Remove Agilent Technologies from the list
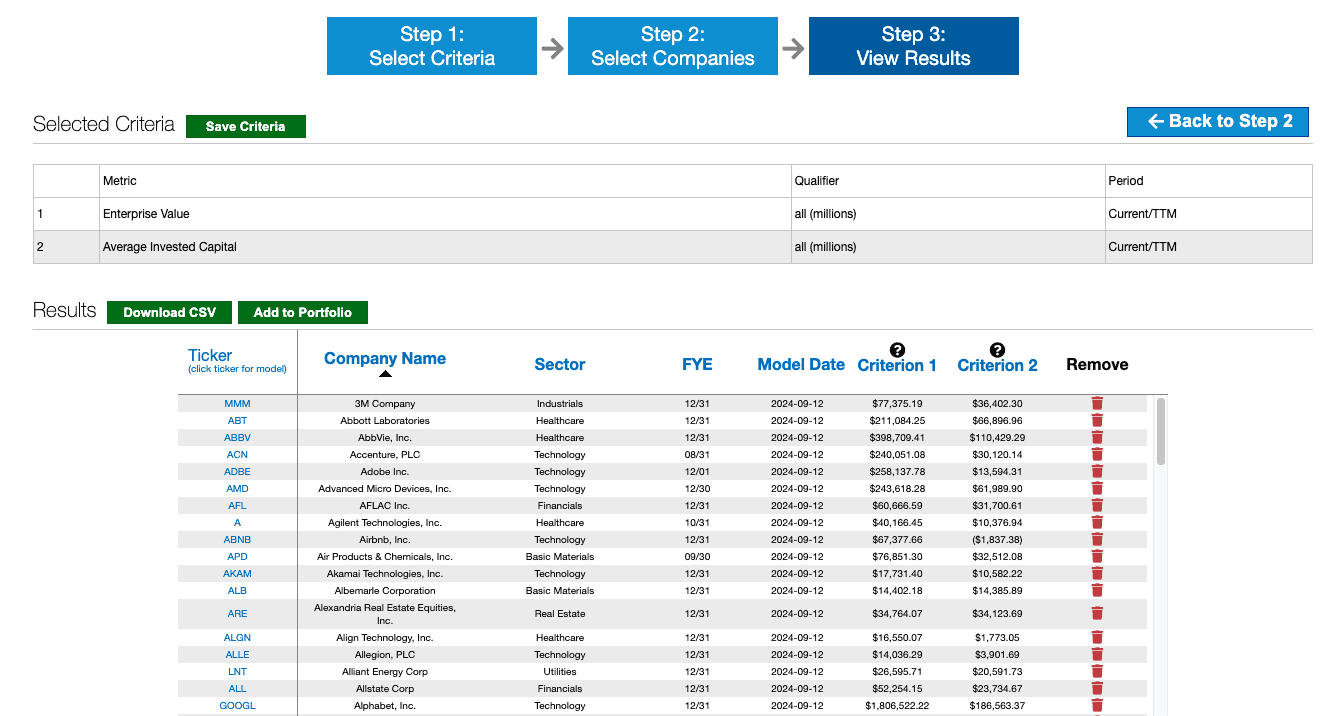This screenshot has width=1338, height=716. pos(1097,523)
